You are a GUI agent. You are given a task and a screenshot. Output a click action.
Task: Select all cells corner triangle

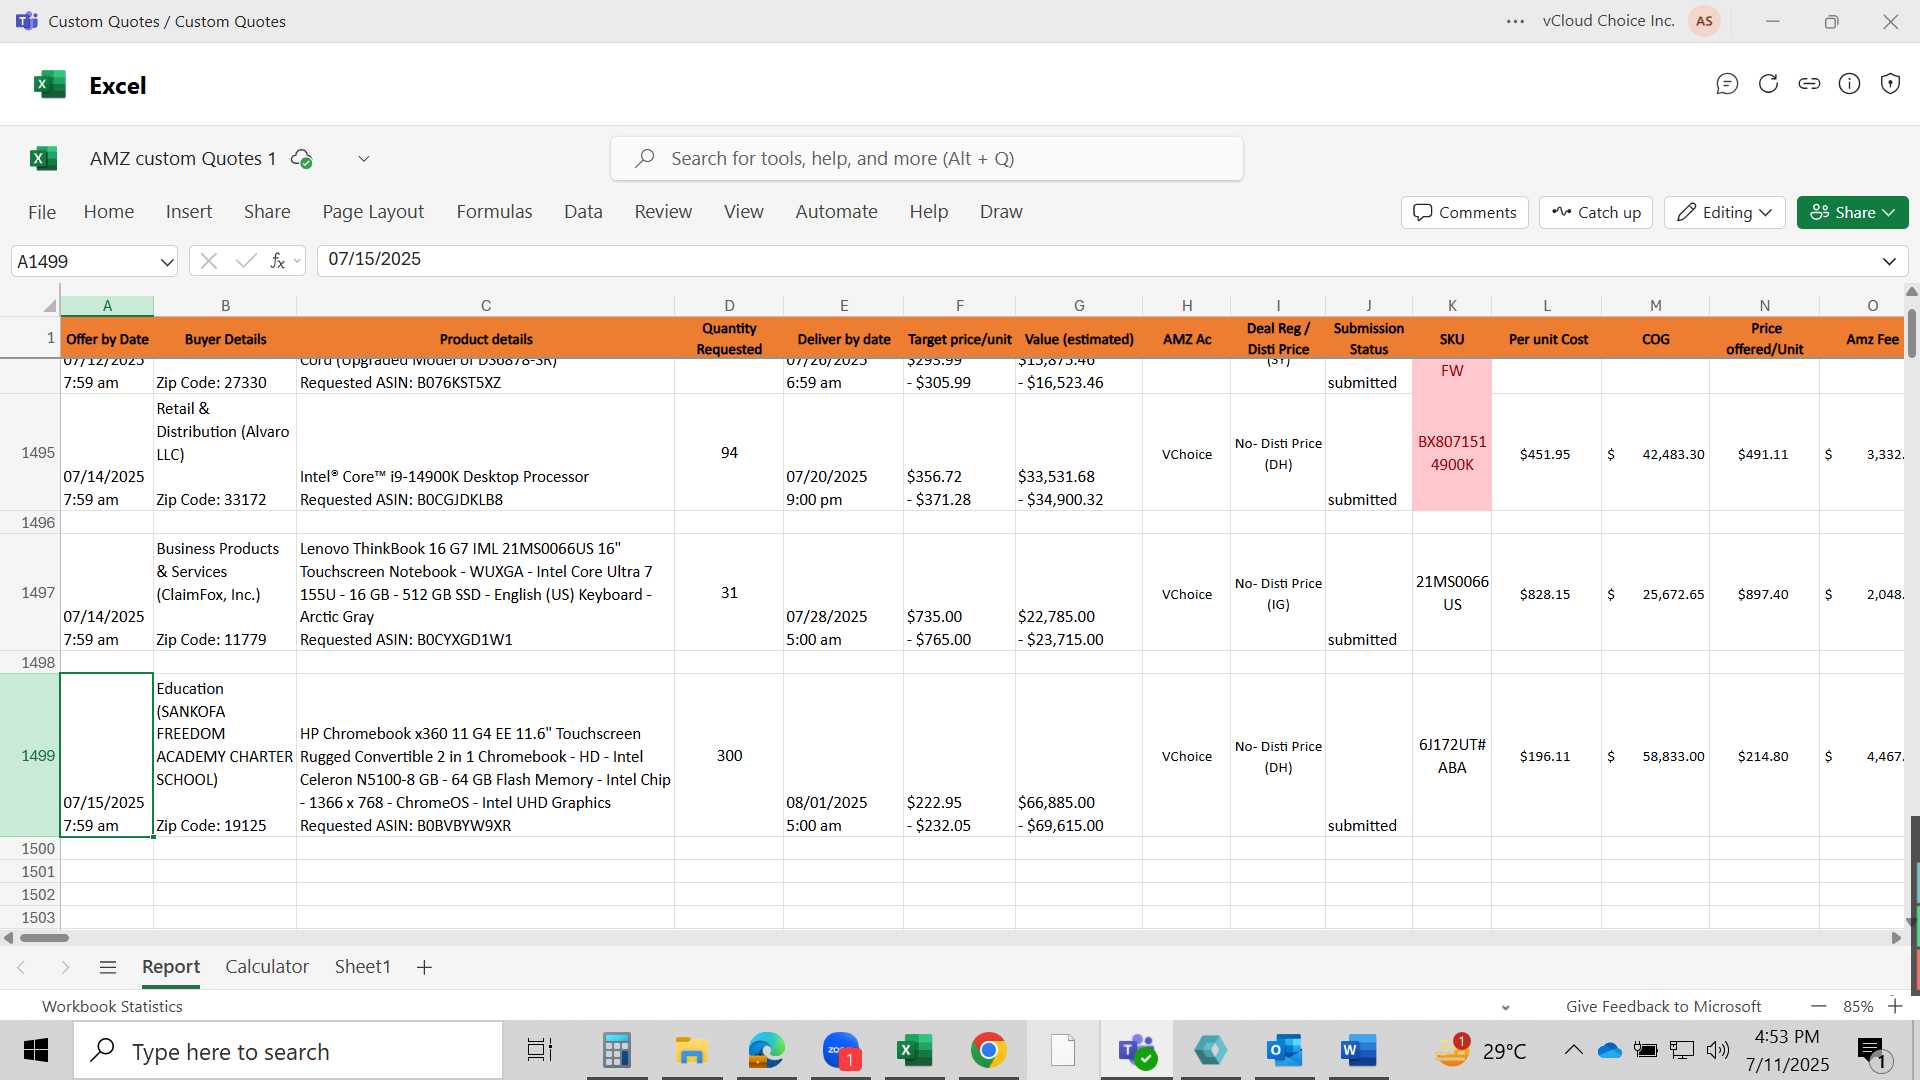coord(49,305)
